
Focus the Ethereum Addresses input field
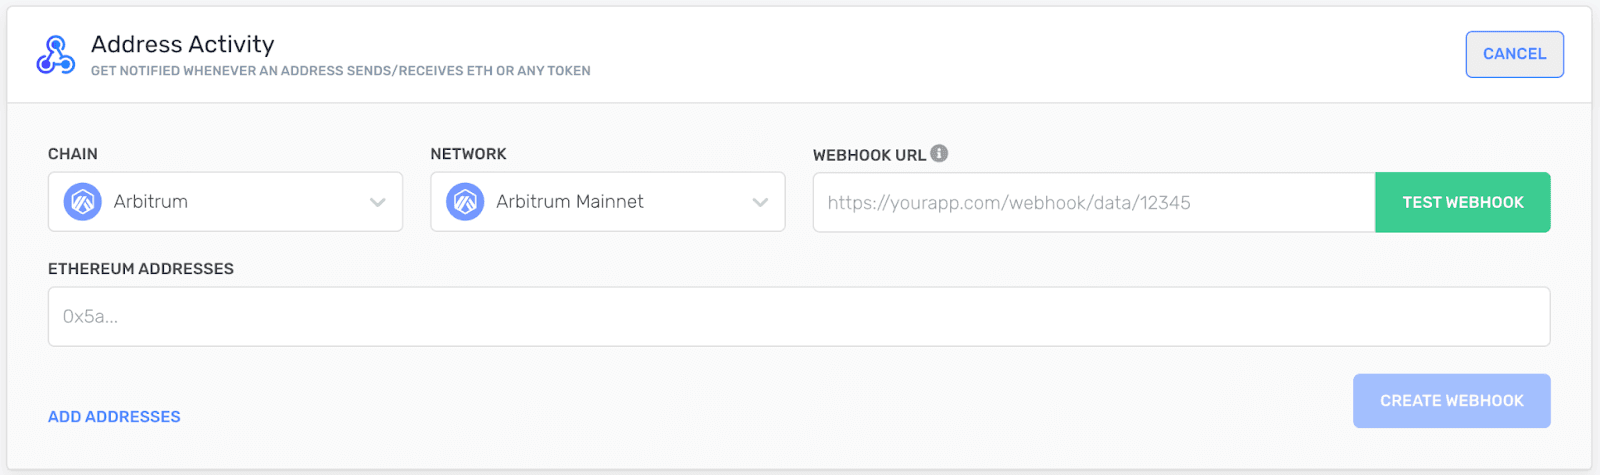798,317
